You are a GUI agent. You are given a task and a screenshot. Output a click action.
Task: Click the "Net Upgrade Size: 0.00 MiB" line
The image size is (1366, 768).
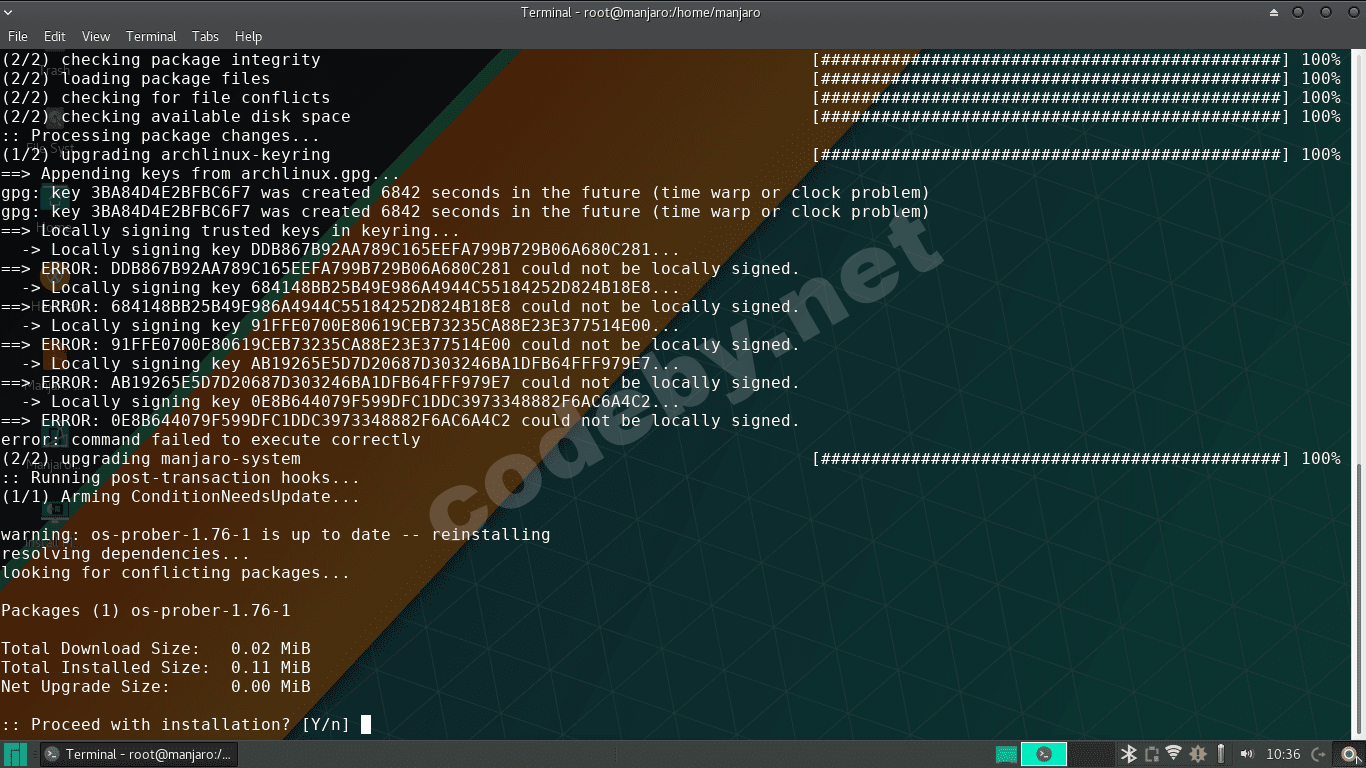156,686
